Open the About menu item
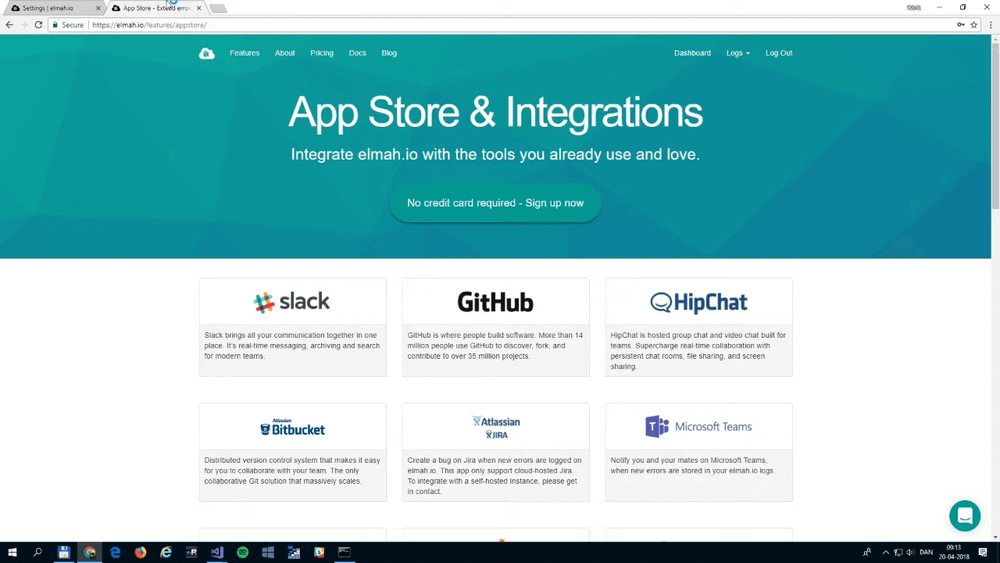 click(x=284, y=54)
